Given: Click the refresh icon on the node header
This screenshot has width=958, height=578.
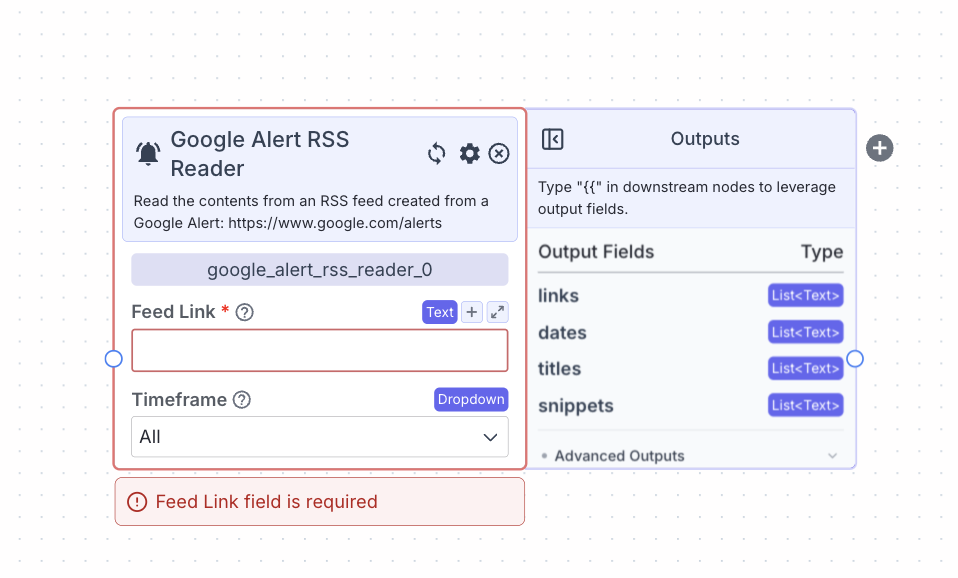Looking at the screenshot, I should tap(435, 154).
